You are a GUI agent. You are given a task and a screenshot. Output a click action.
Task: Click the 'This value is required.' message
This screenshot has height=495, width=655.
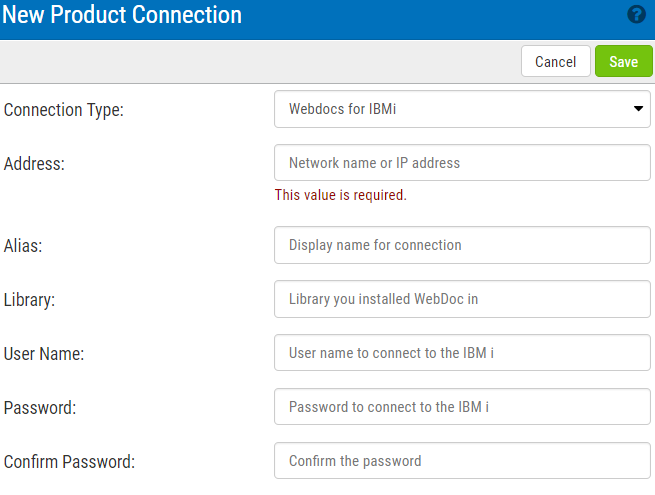point(340,195)
